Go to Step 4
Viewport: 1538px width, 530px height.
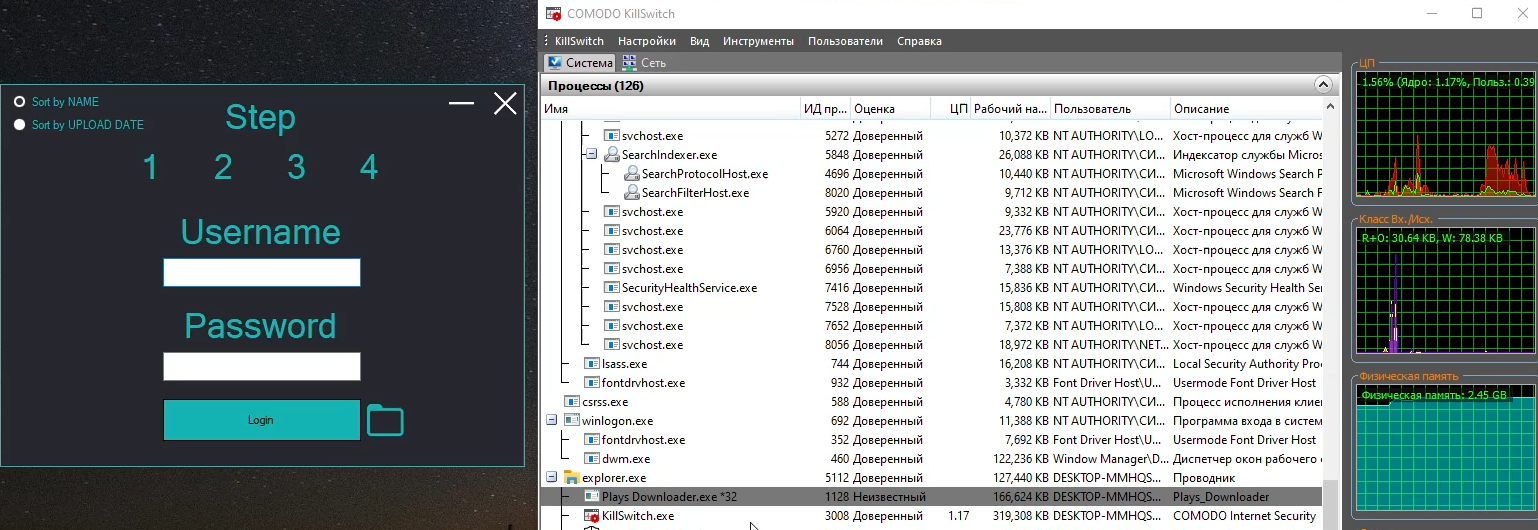pos(369,167)
